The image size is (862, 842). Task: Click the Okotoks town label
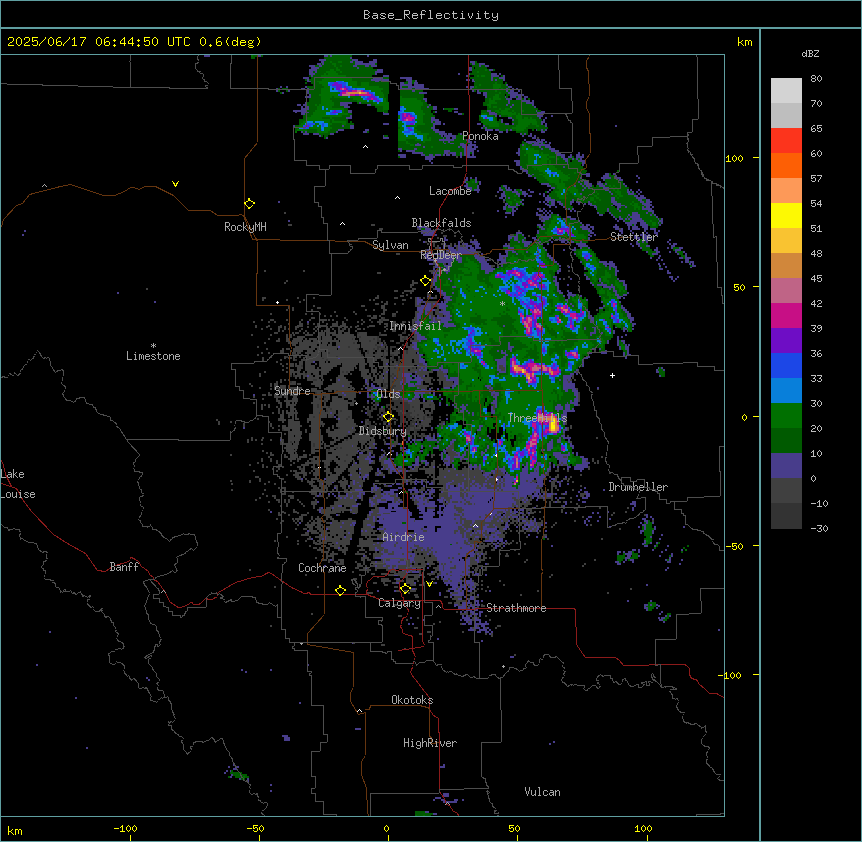point(412,700)
